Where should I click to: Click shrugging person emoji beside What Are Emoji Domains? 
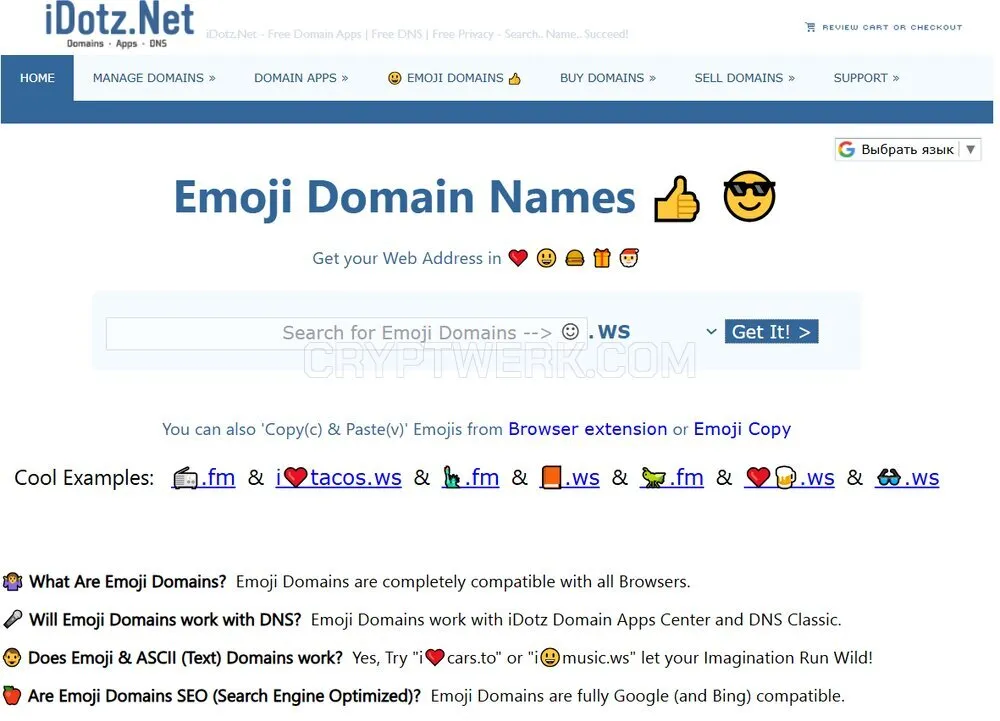12,581
